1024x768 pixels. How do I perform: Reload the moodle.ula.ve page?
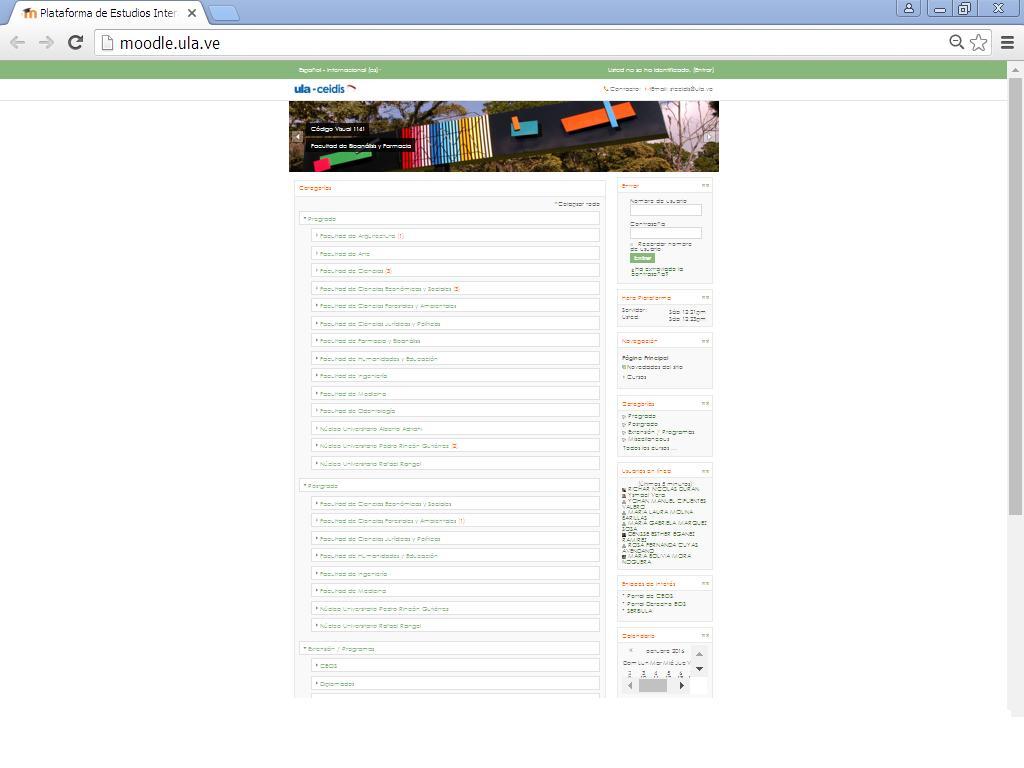76,43
